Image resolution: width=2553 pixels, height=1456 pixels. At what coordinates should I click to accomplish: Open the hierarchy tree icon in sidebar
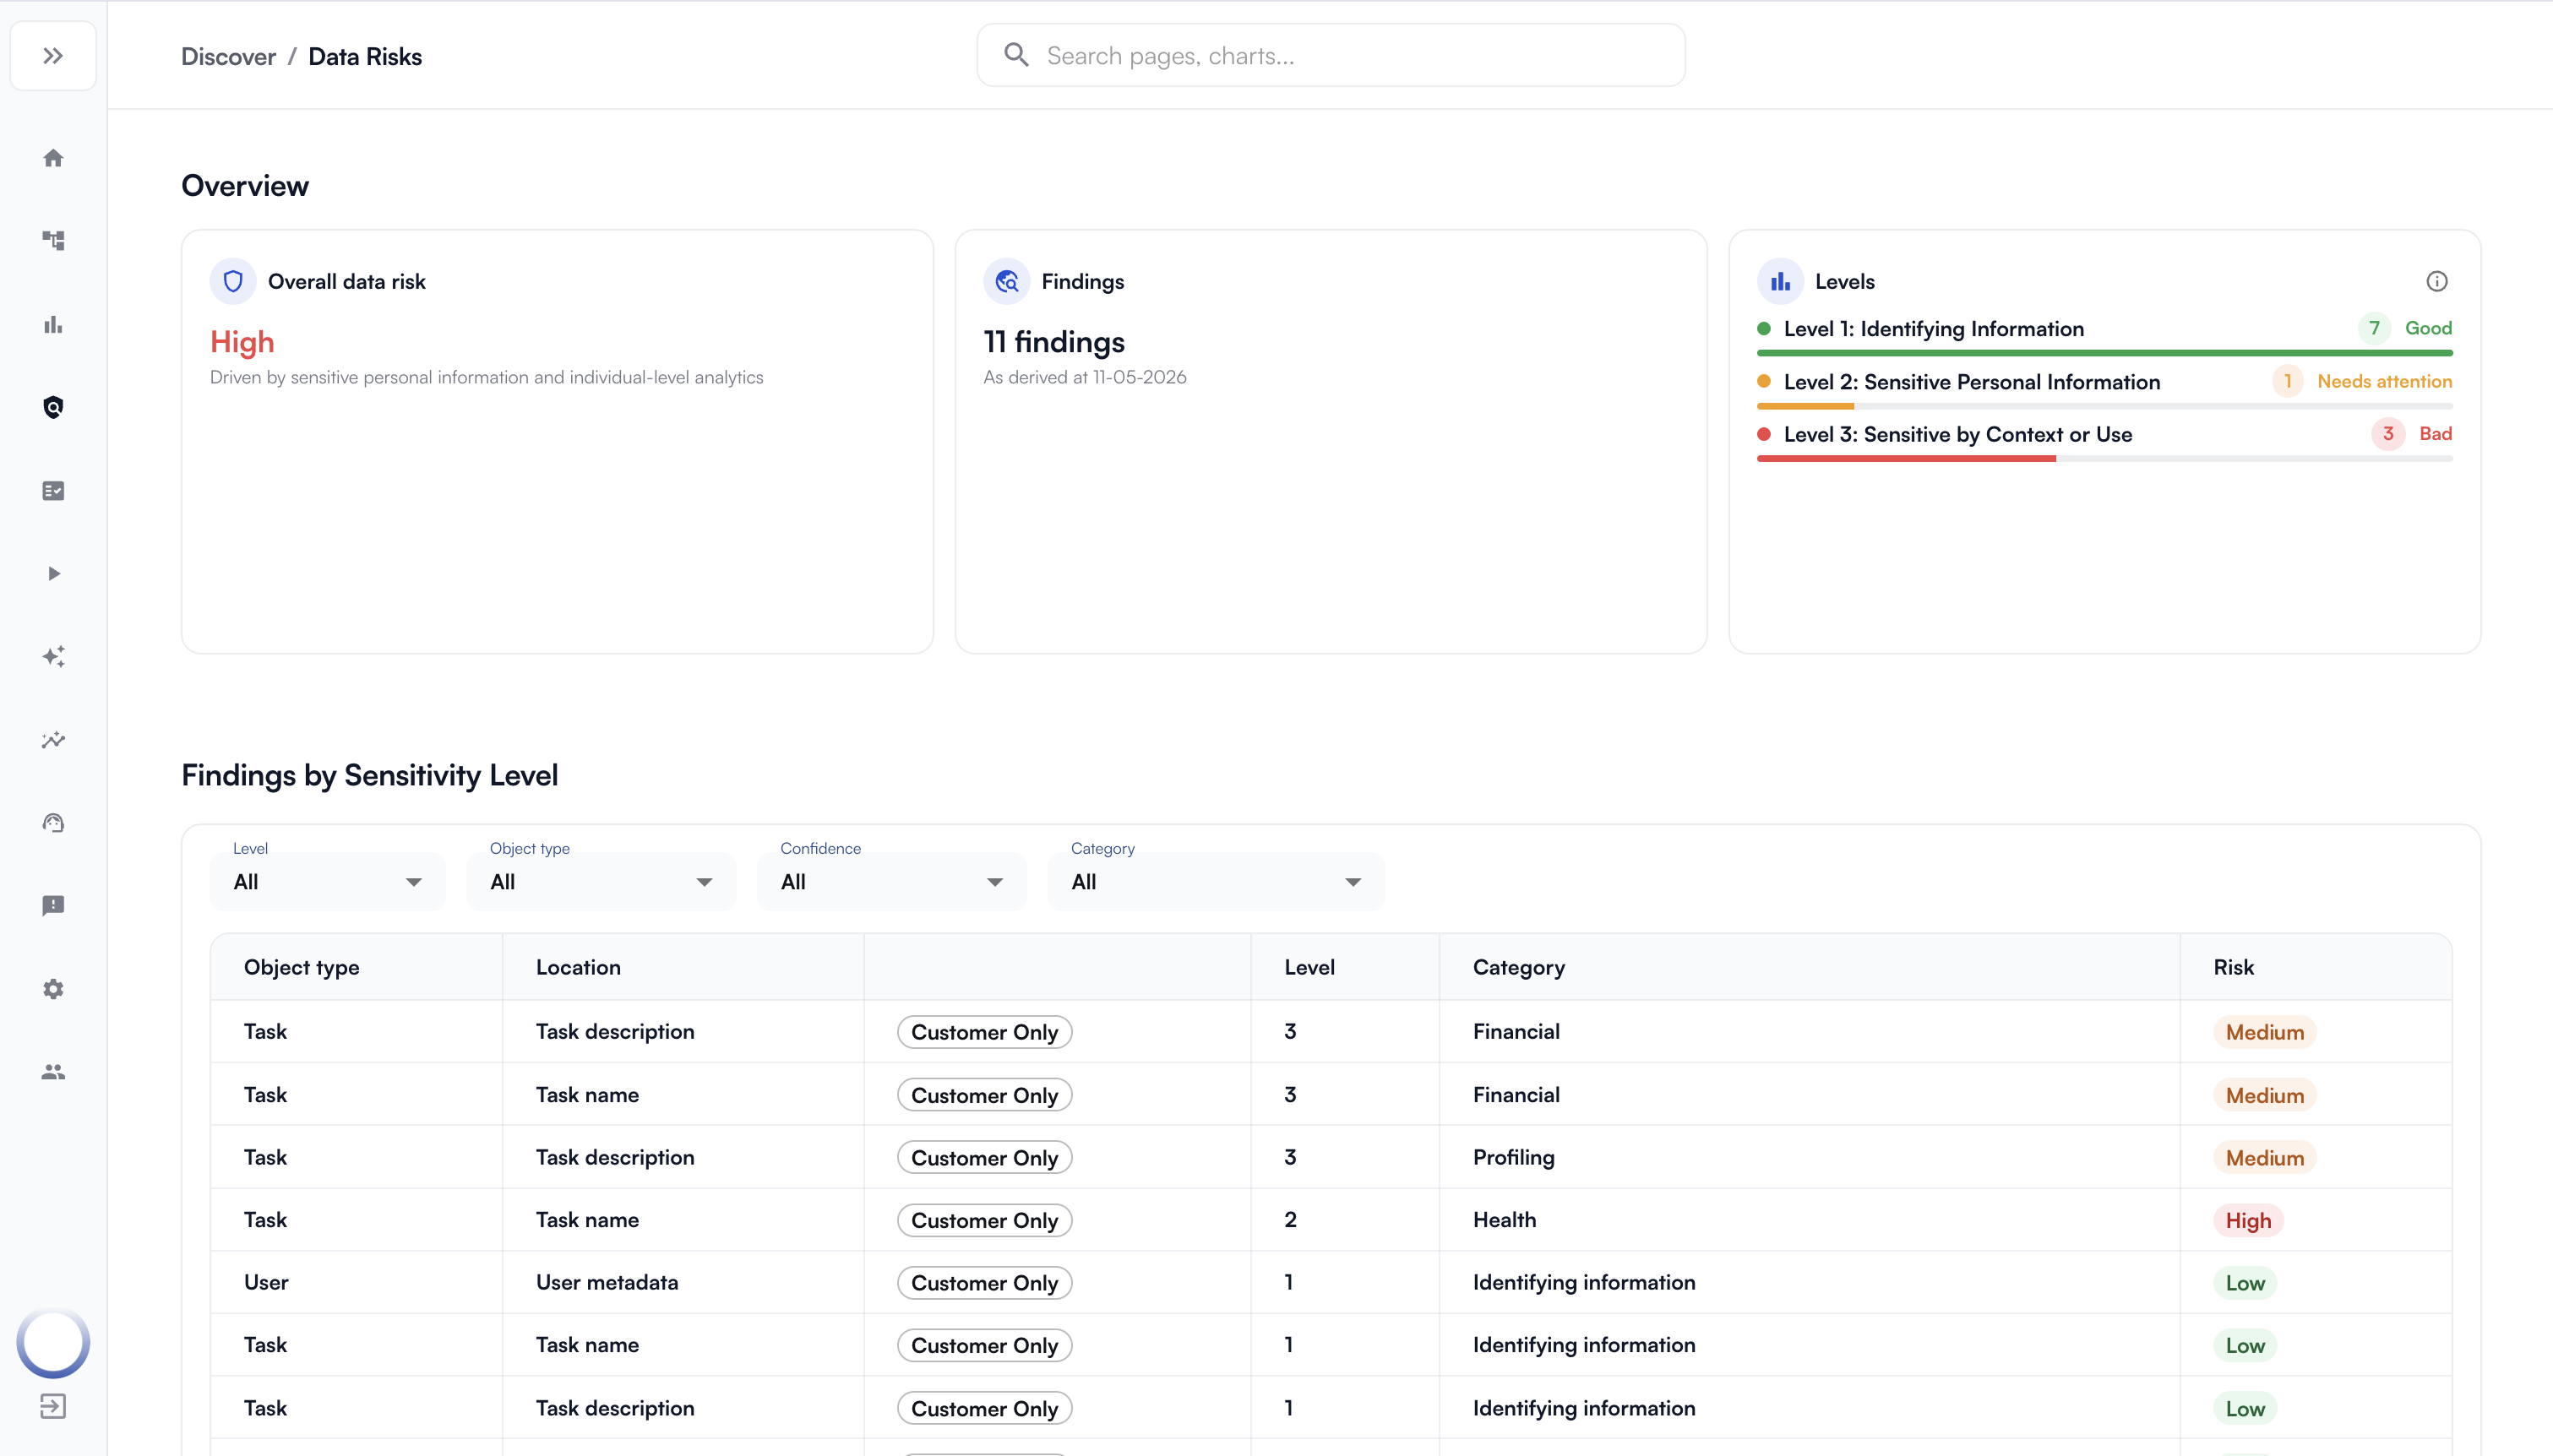[x=53, y=240]
